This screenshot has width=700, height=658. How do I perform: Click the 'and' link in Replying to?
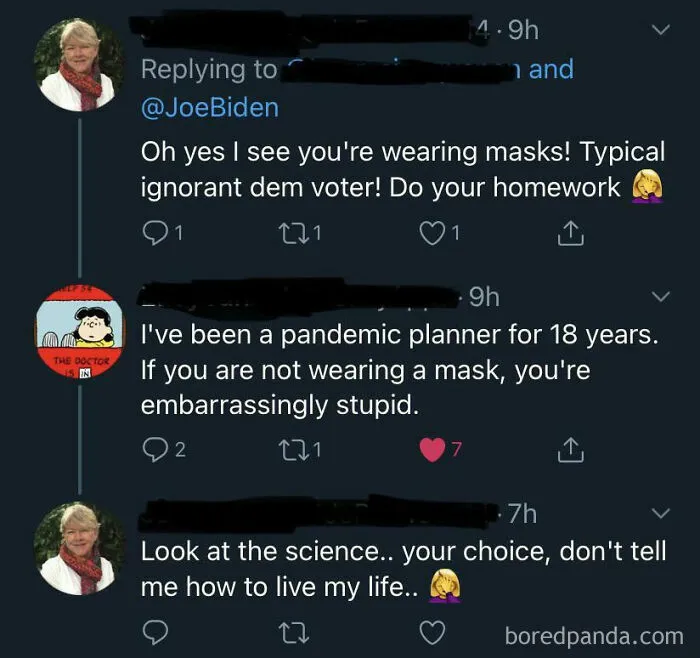click(x=551, y=69)
